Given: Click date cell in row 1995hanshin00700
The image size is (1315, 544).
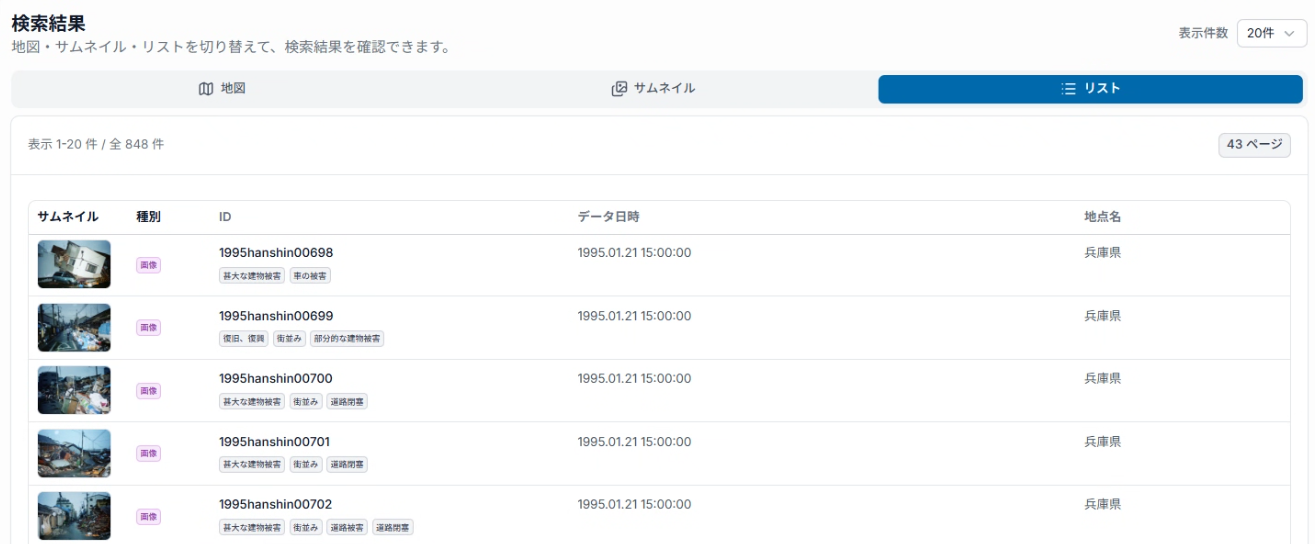Looking at the screenshot, I should [634, 379].
